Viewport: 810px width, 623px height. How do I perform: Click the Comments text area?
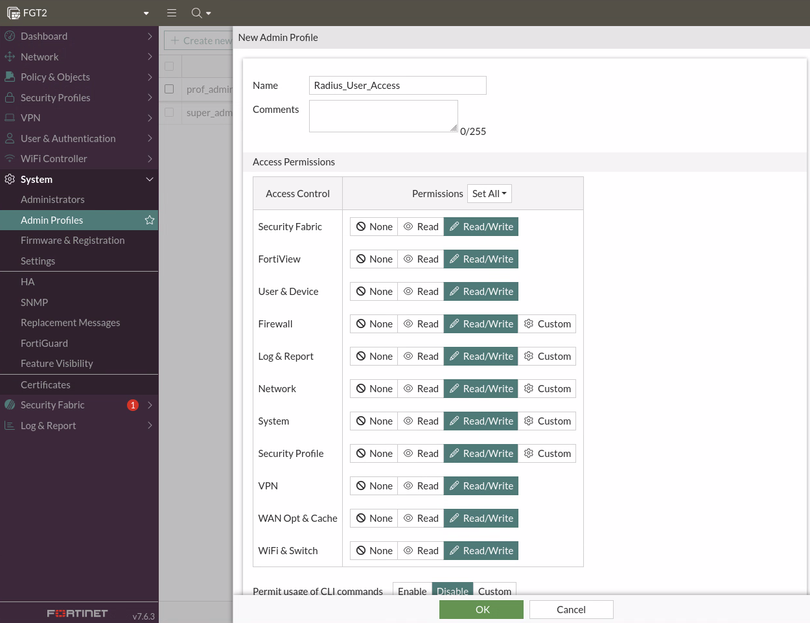pos(383,116)
